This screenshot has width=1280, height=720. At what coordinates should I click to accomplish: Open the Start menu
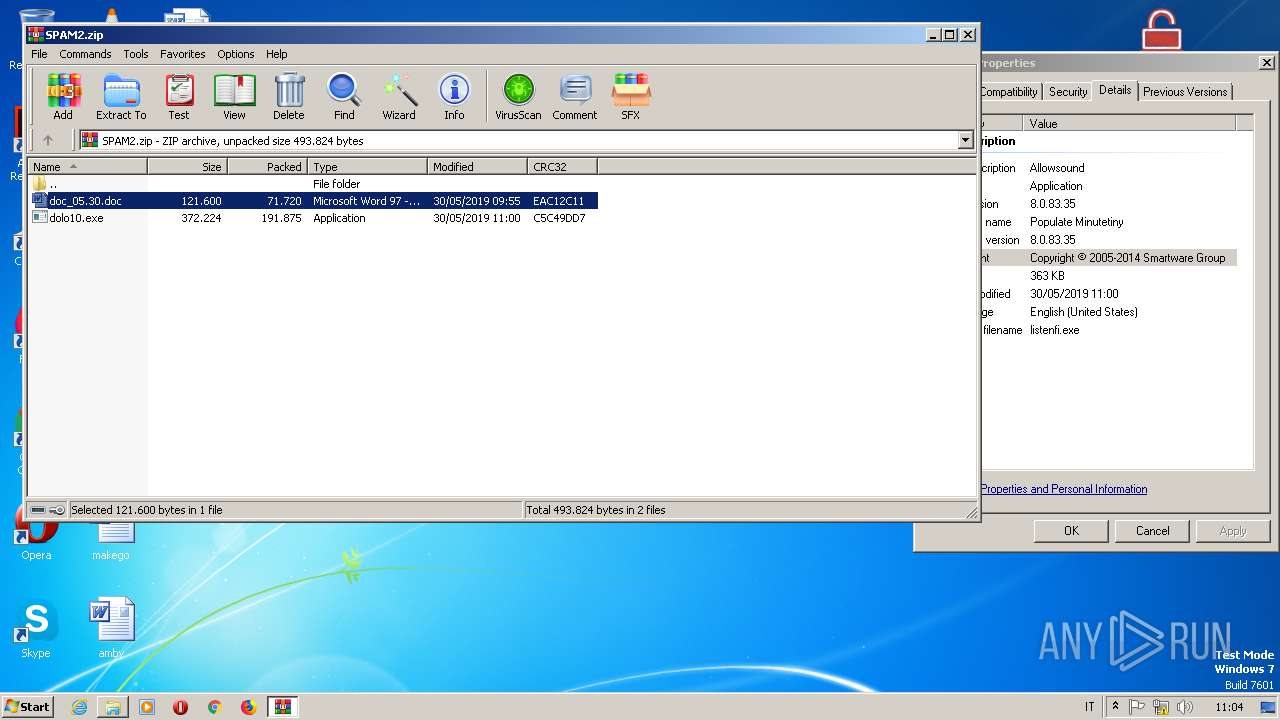(x=27, y=707)
